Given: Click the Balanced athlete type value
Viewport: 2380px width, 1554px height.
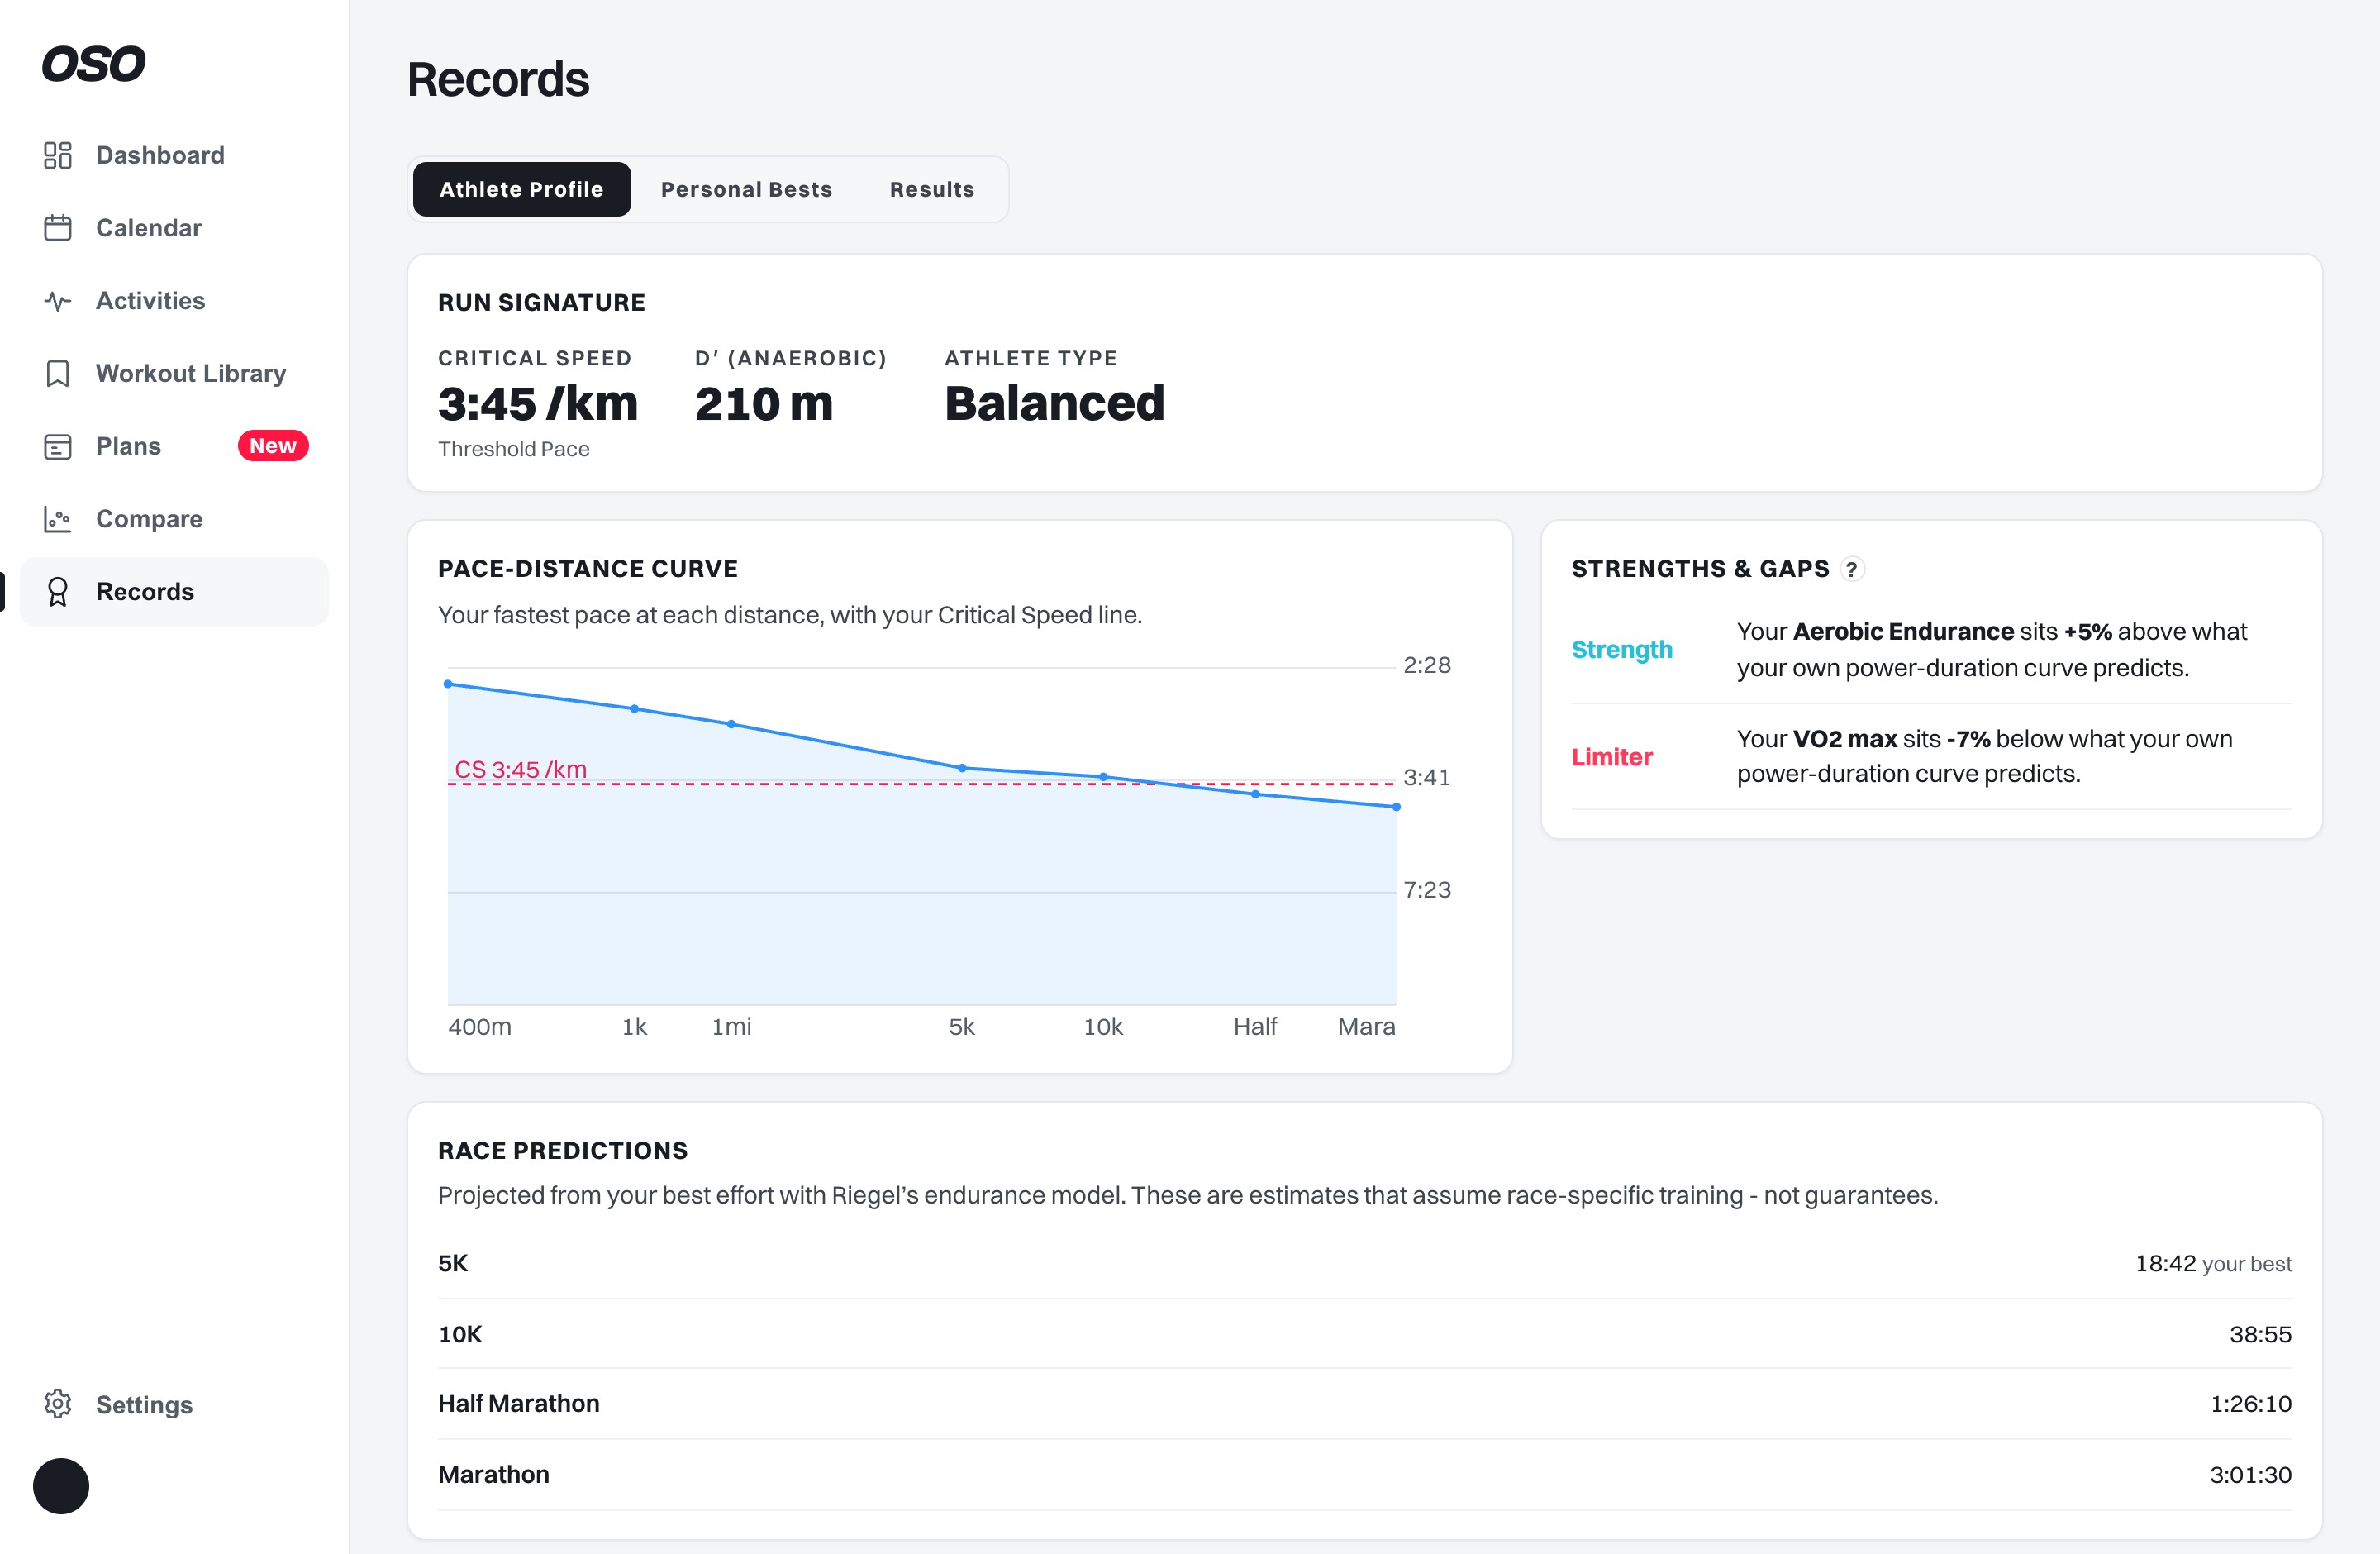Looking at the screenshot, I should click(x=1054, y=404).
